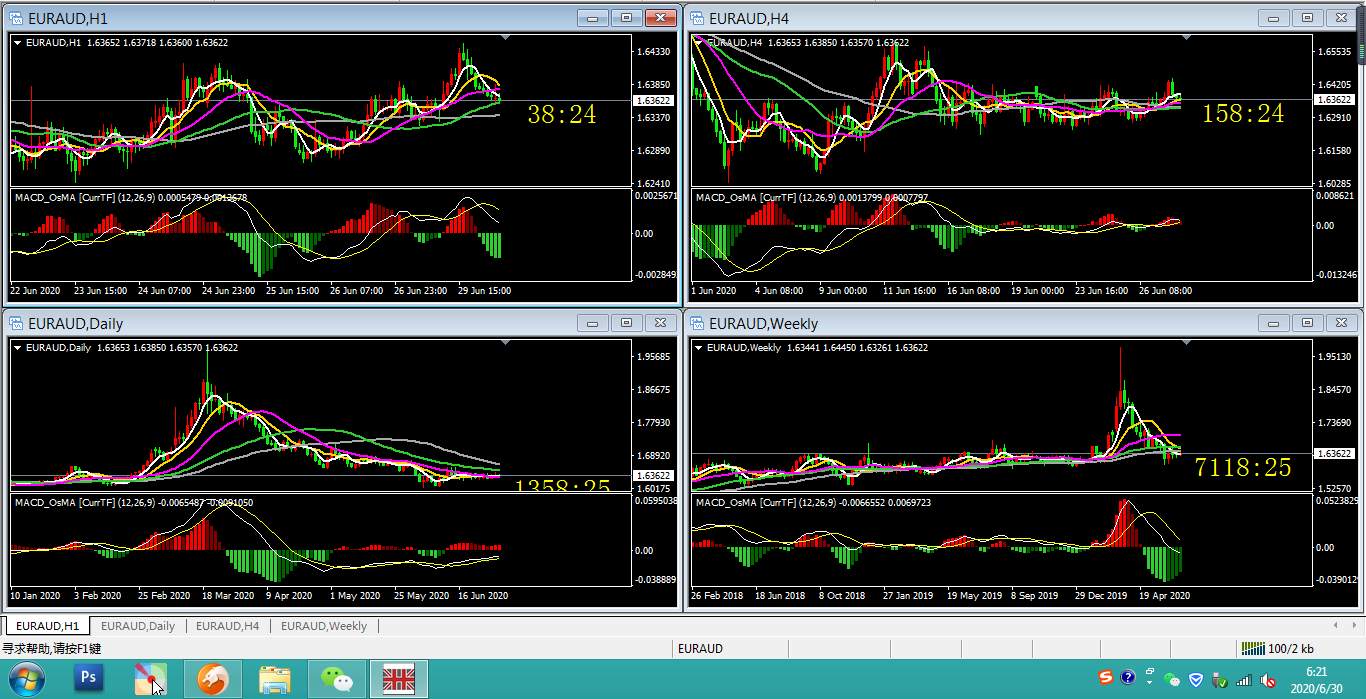Maximize the EURAUD,H4 chart window
The width and height of the screenshot is (1366, 699).
click(x=1308, y=18)
